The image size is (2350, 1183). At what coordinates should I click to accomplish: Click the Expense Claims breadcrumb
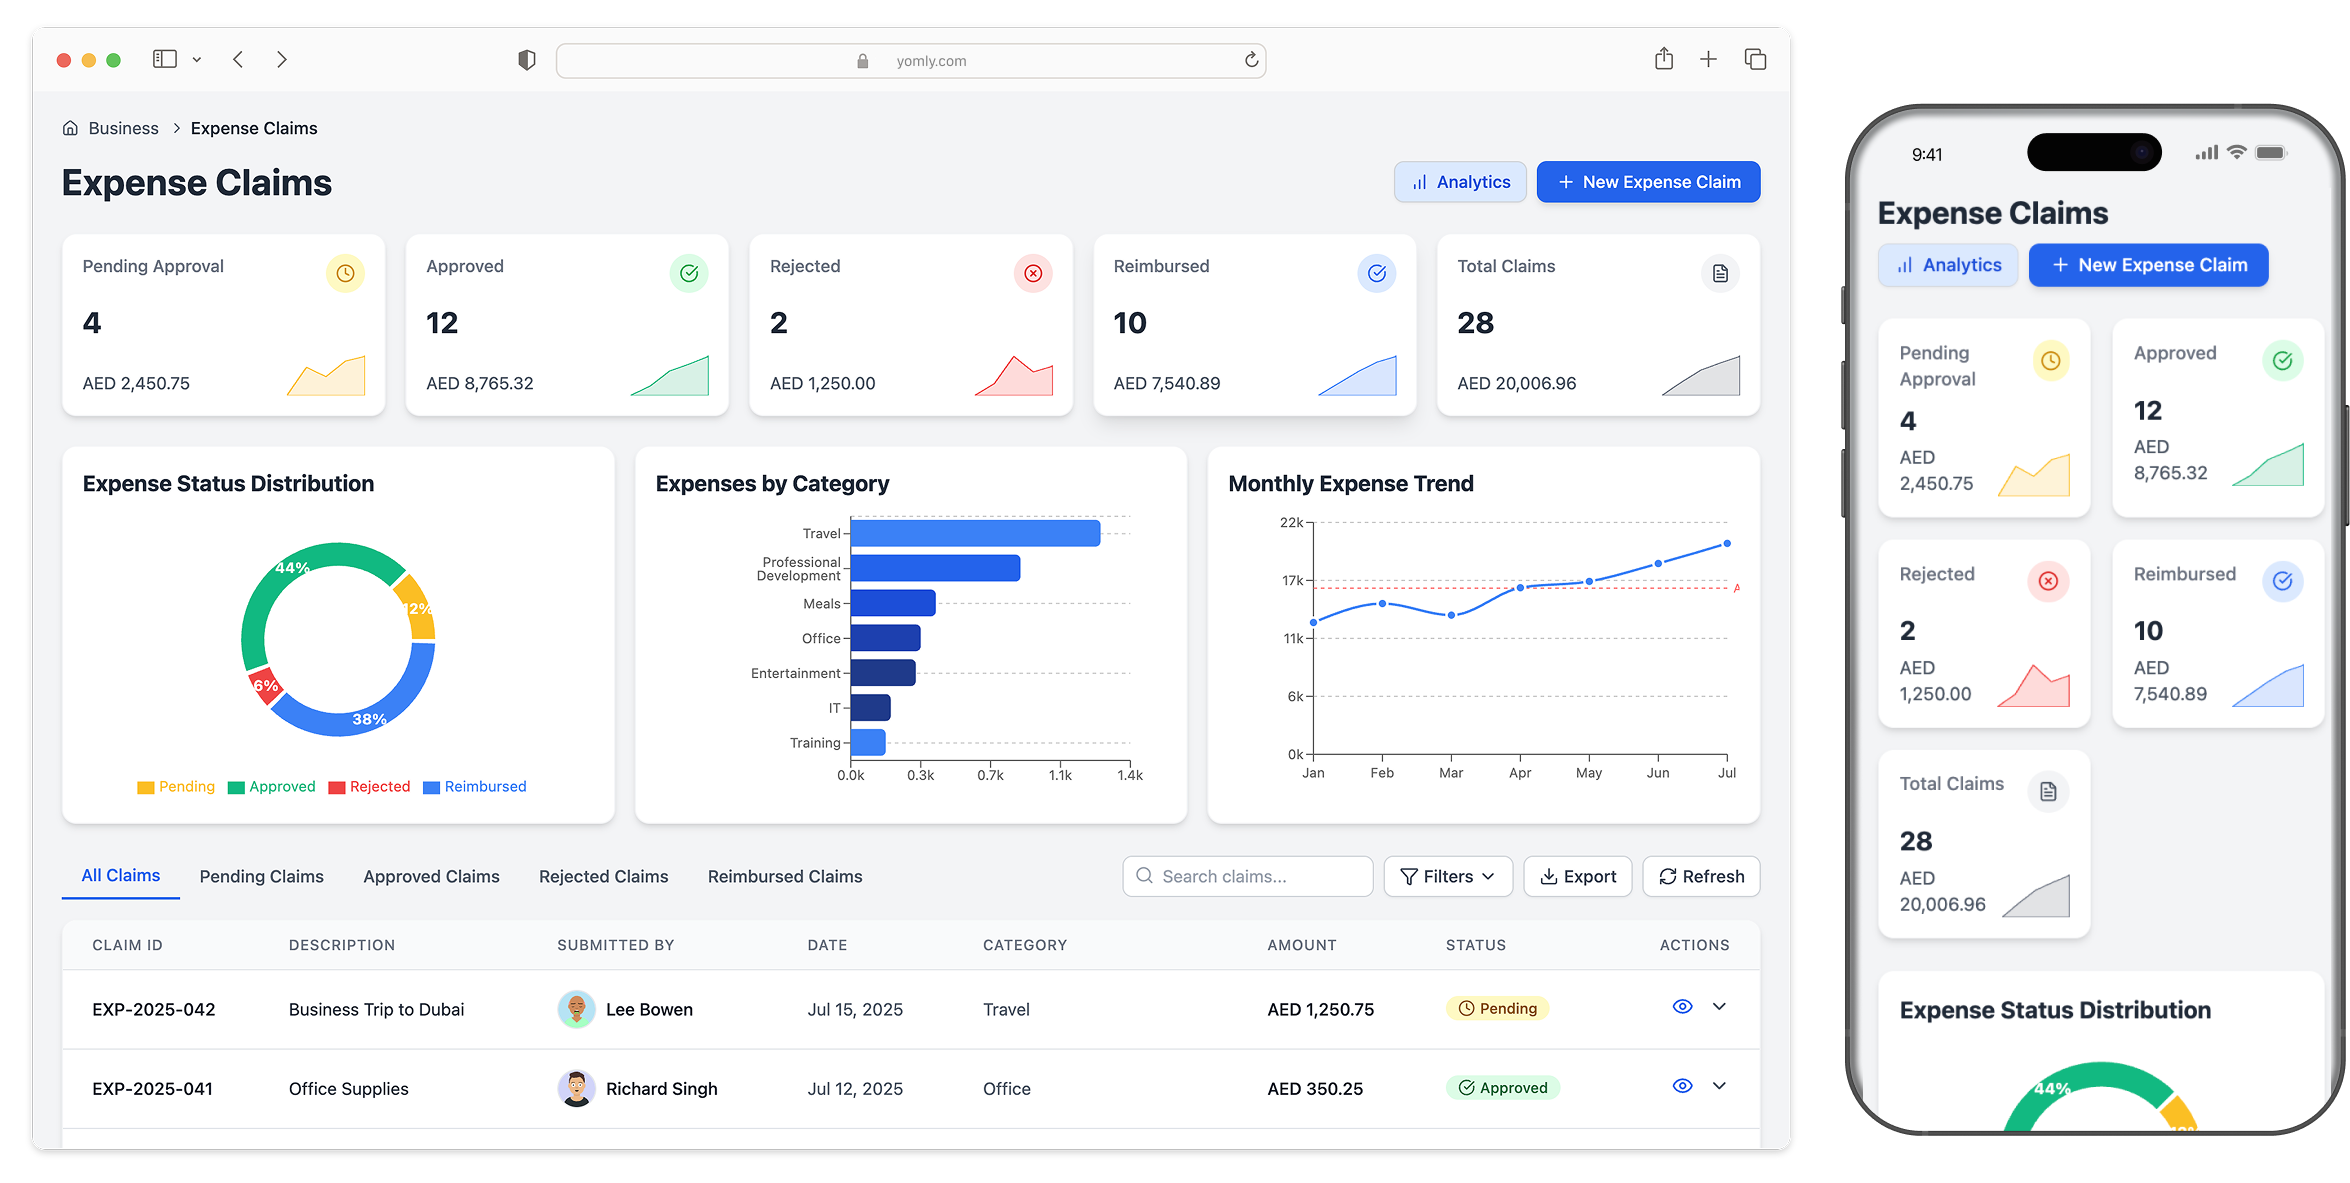[x=254, y=128]
